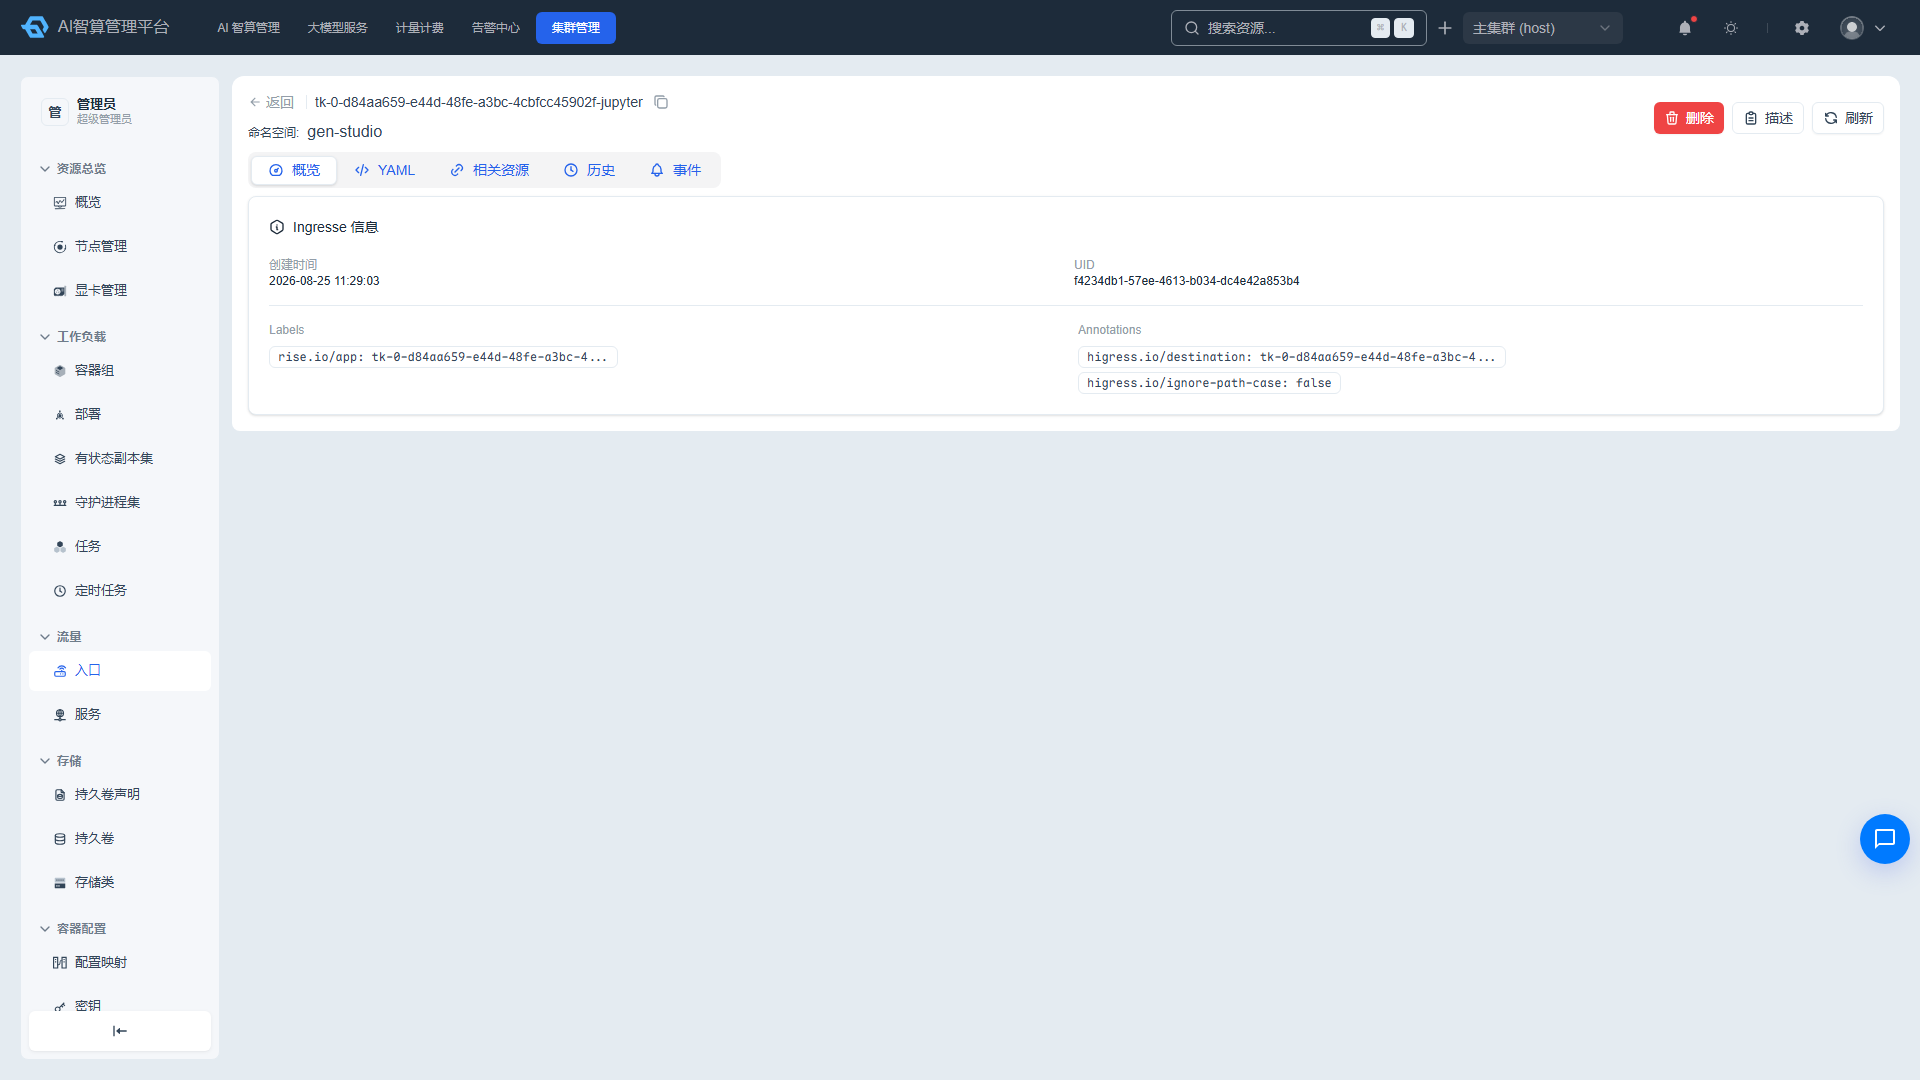Focus the 搜索资源 search field
Viewport: 1920px width, 1080px height.
point(1298,28)
